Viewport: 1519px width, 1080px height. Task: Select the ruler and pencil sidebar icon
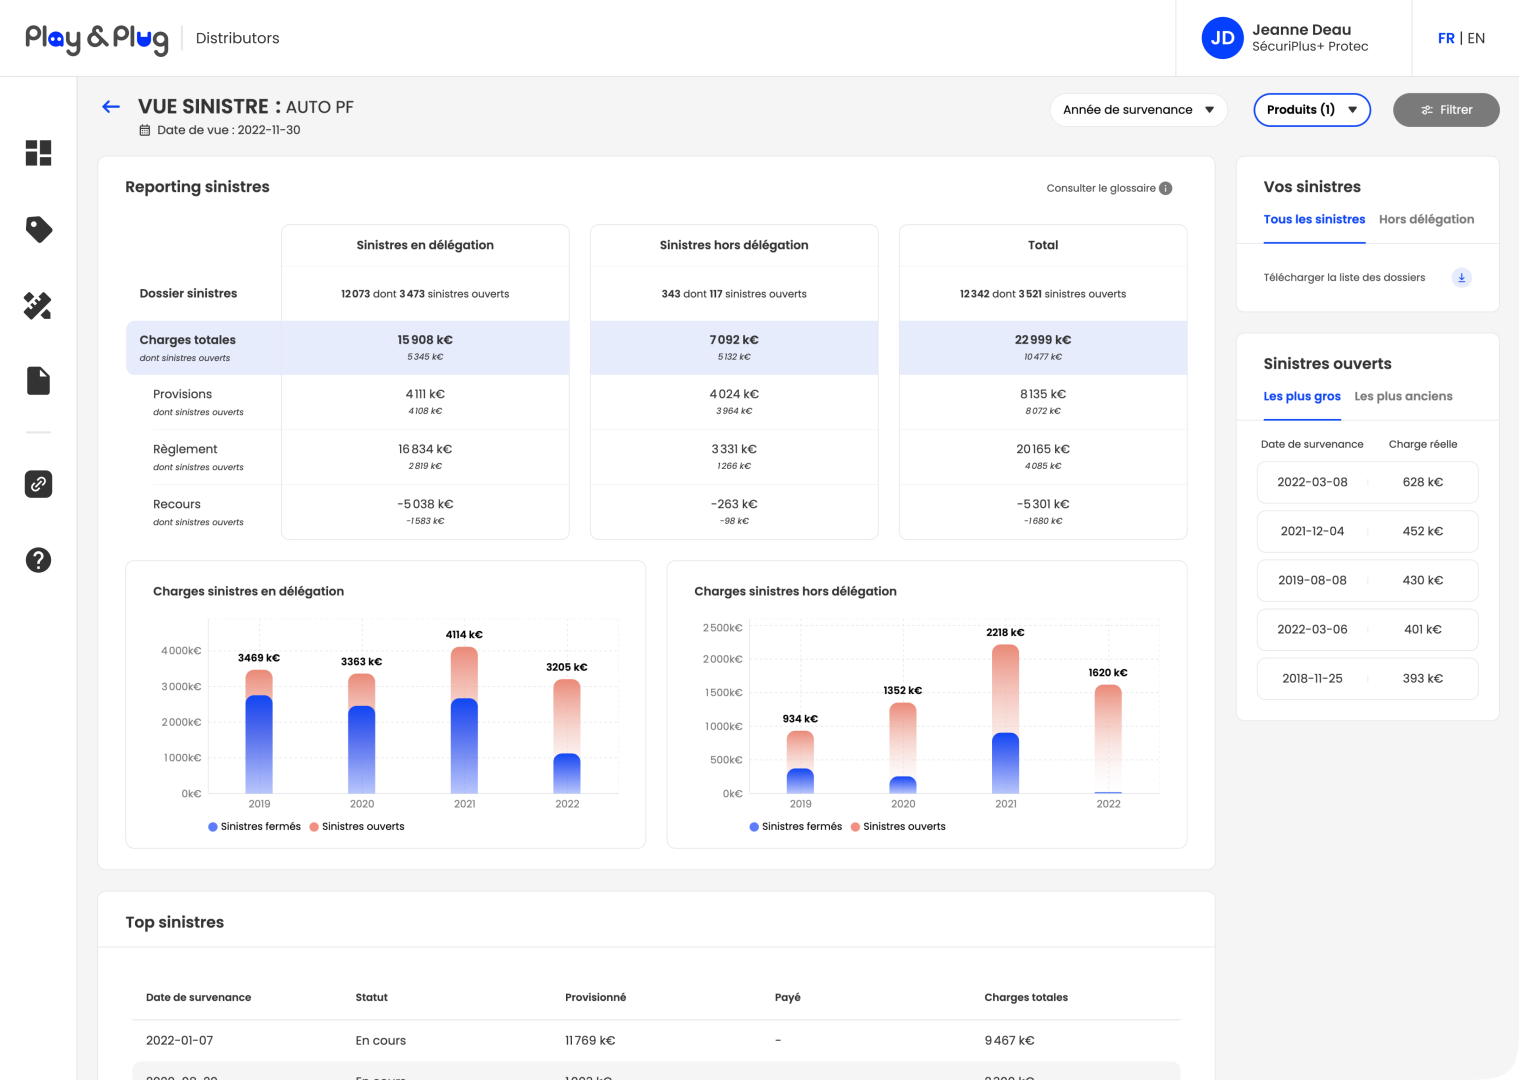coord(38,306)
